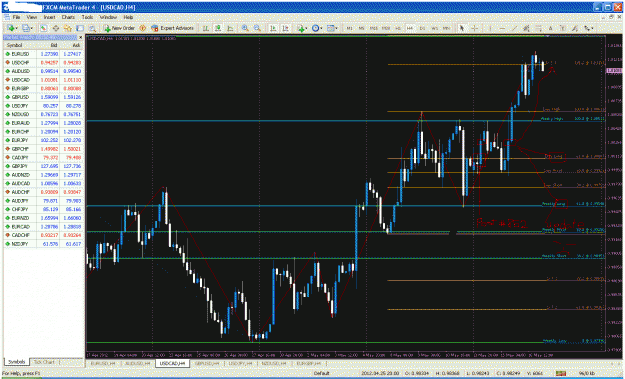
Task: Switch to the M1 timeframe
Action: tap(350, 28)
